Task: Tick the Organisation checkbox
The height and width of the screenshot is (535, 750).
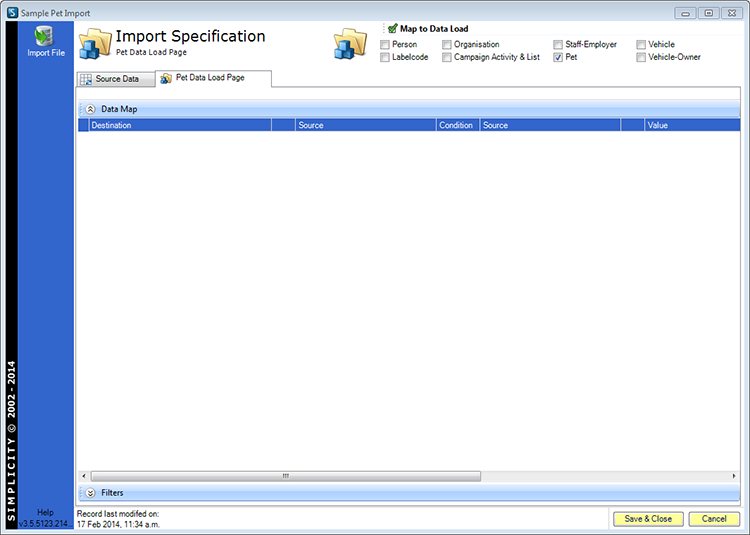Action: (x=446, y=45)
